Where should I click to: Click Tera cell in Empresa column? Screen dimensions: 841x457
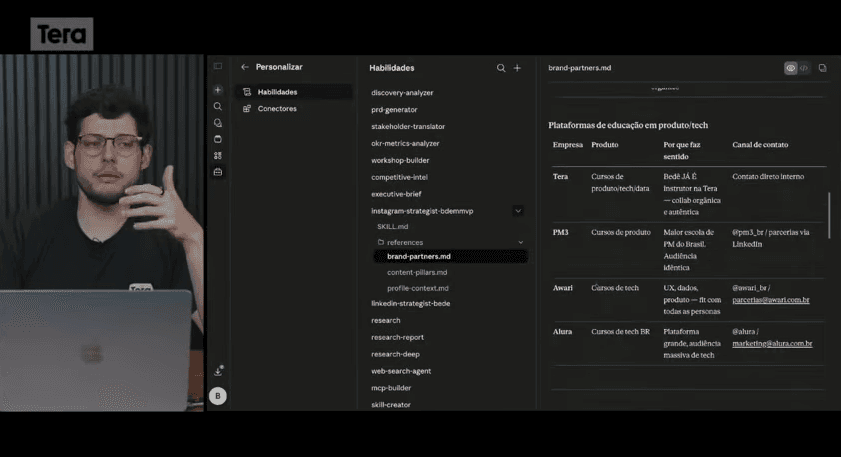560,176
